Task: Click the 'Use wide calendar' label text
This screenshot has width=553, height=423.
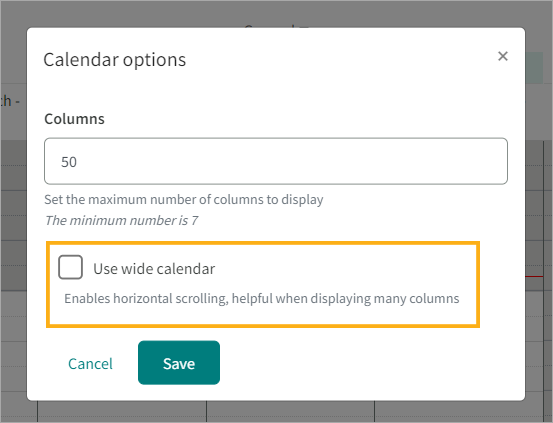Action: [154, 269]
